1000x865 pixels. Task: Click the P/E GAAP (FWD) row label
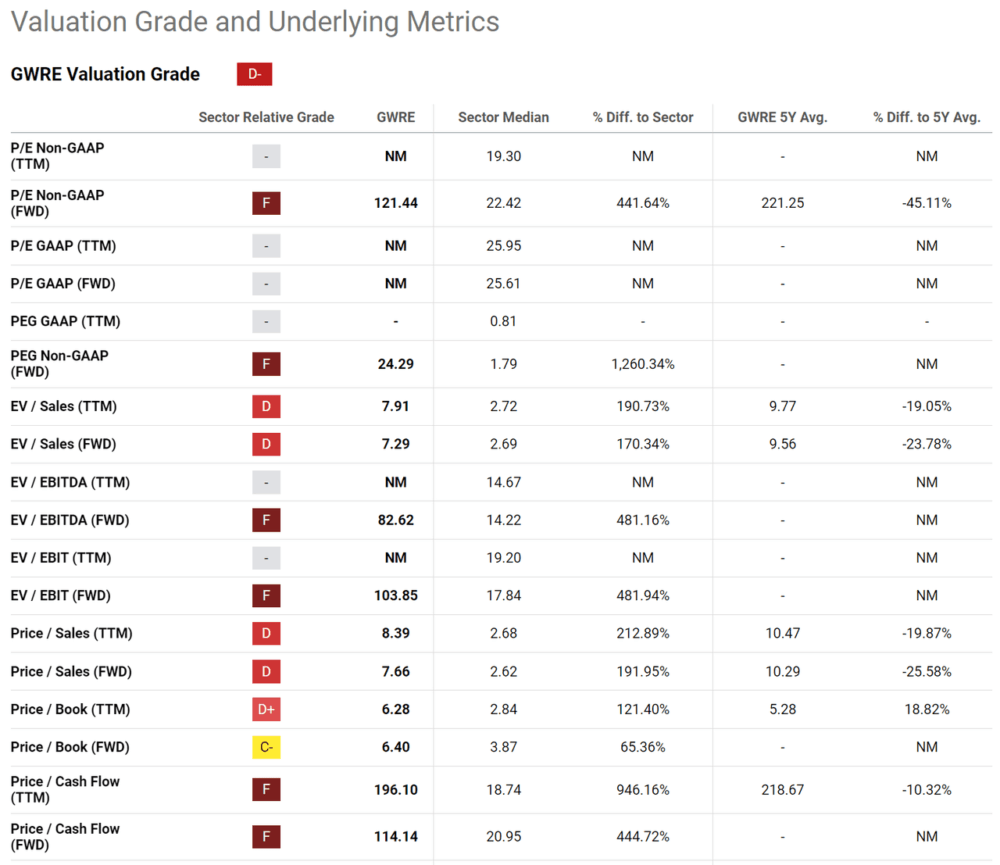point(63,284)
